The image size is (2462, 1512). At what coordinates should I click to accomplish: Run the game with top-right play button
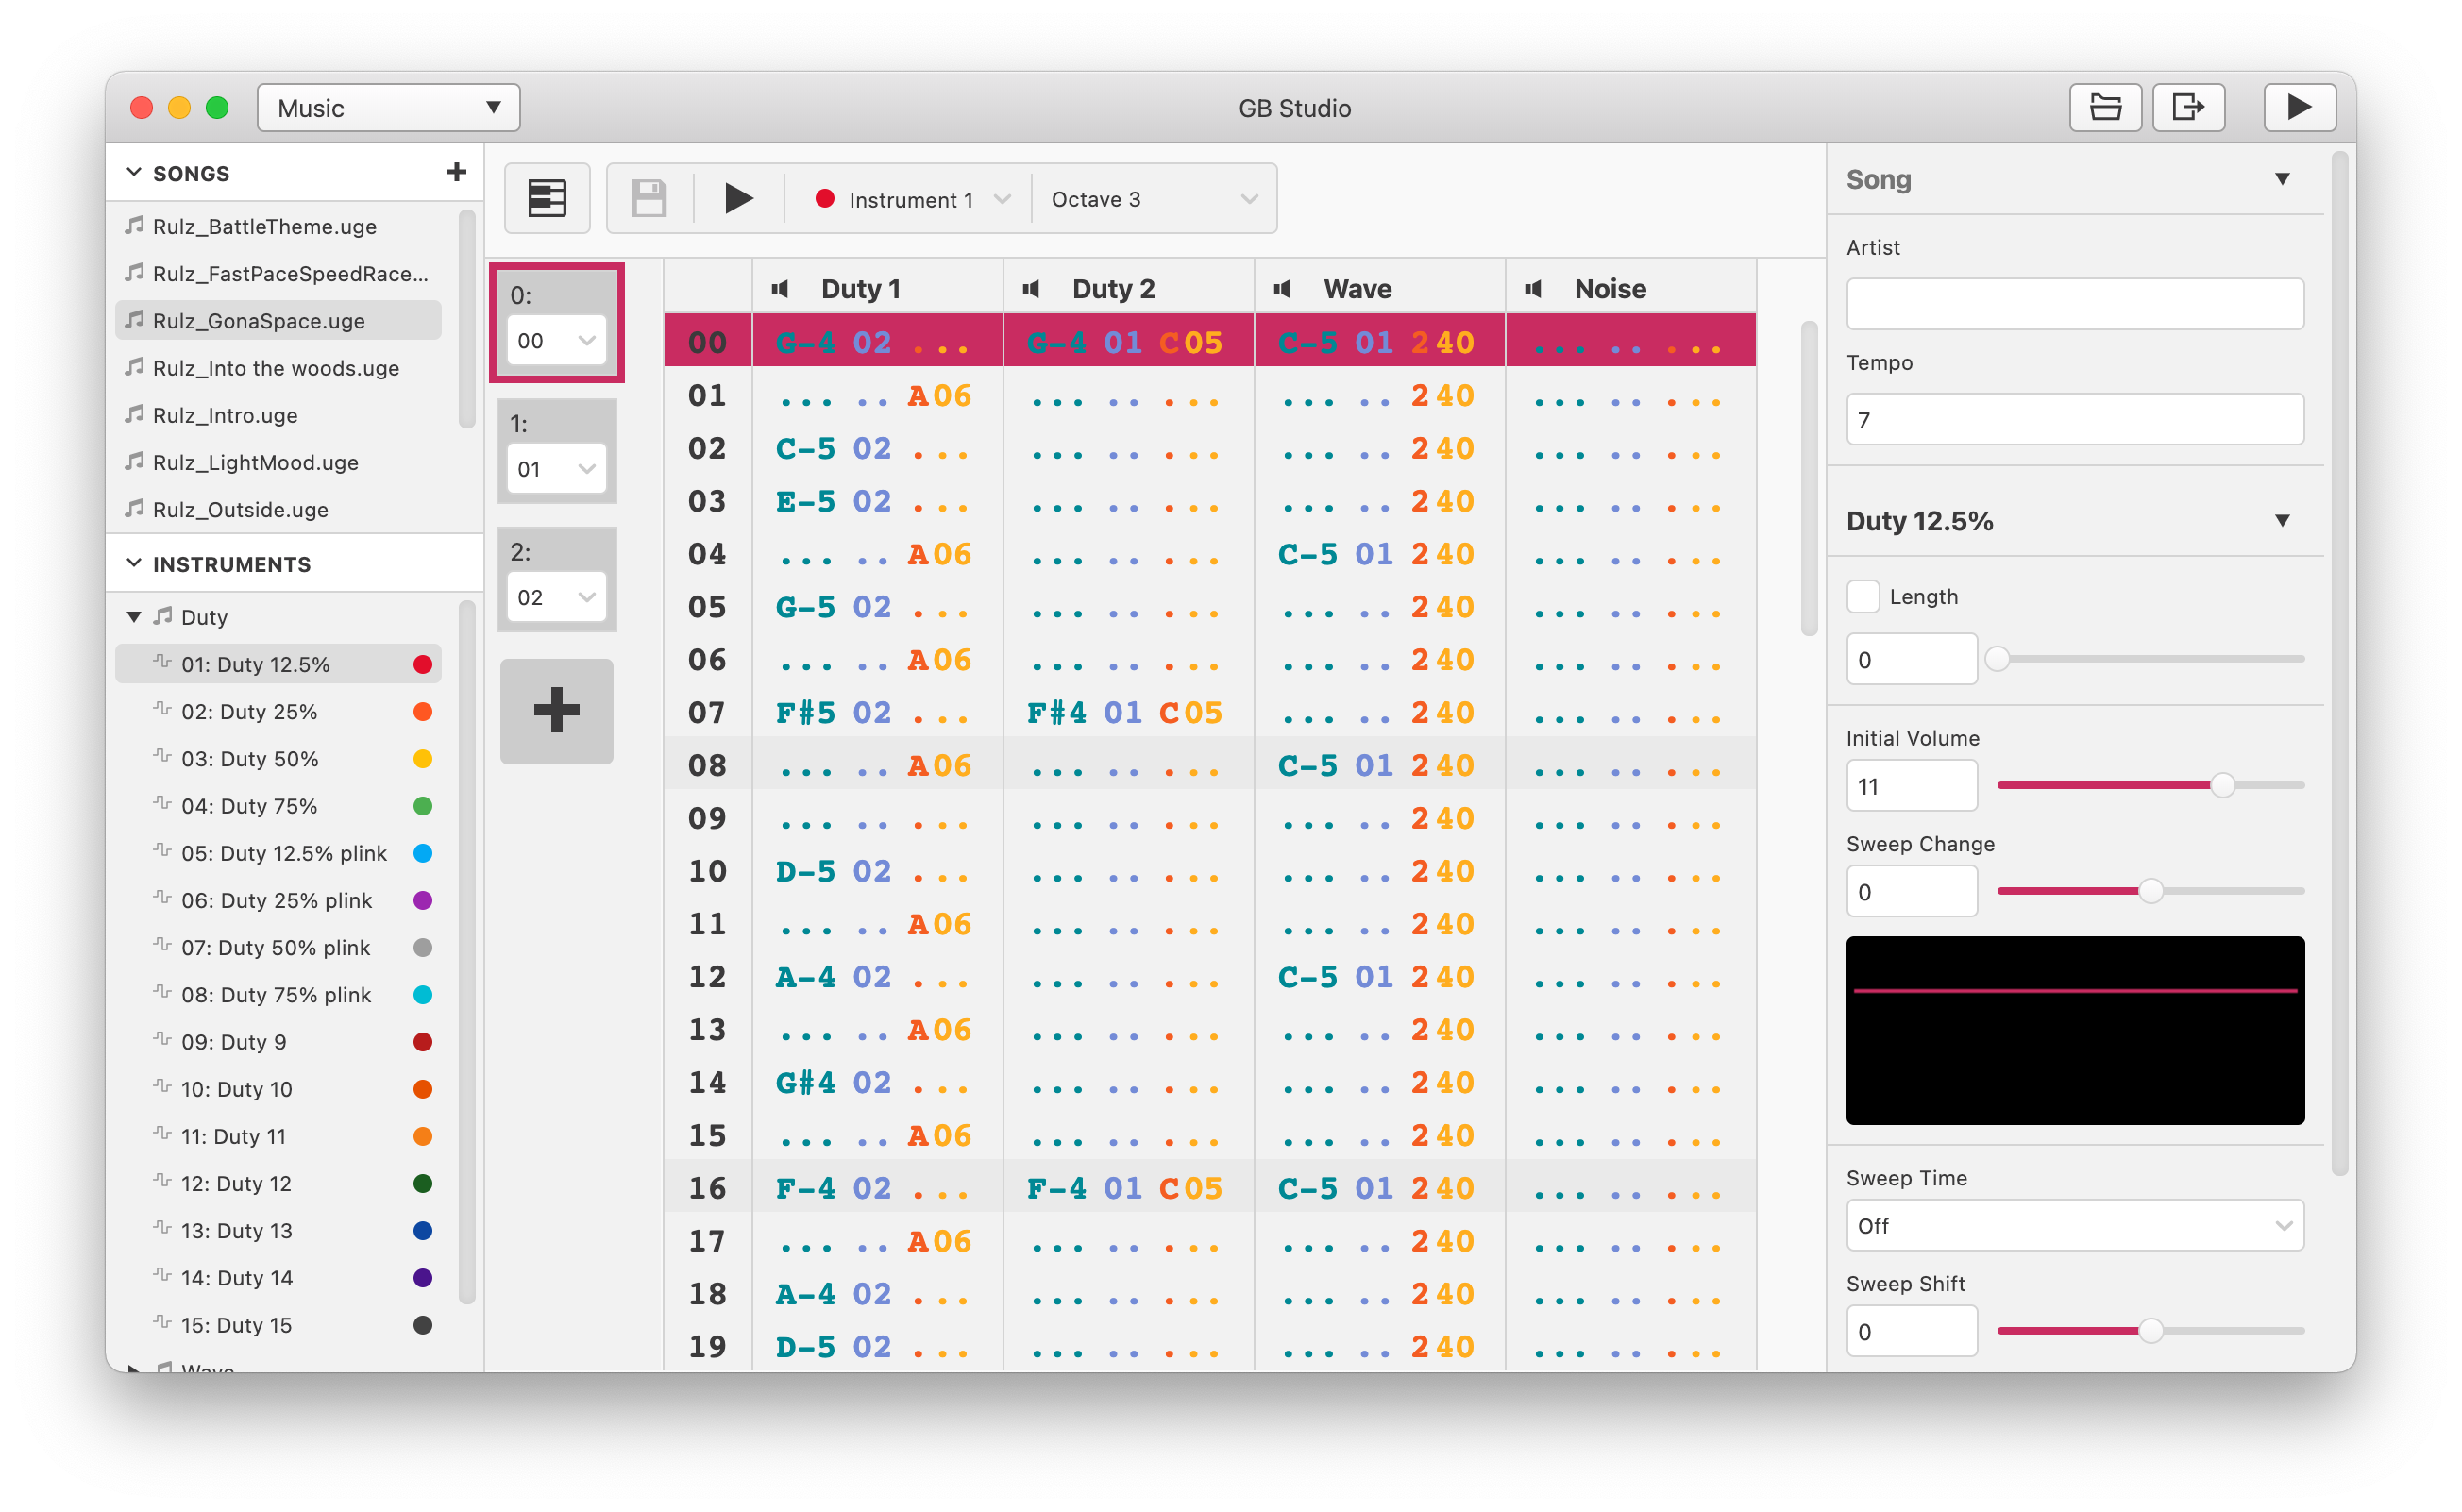[2299, 107]
